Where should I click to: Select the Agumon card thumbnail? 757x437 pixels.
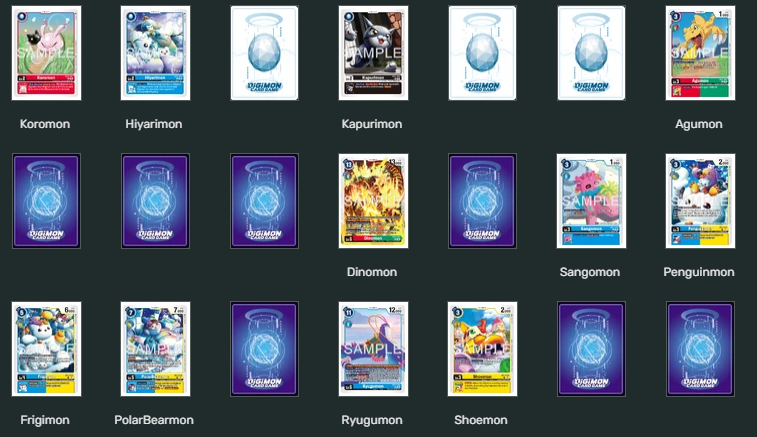pyautogui.click(x=701, y=53)
